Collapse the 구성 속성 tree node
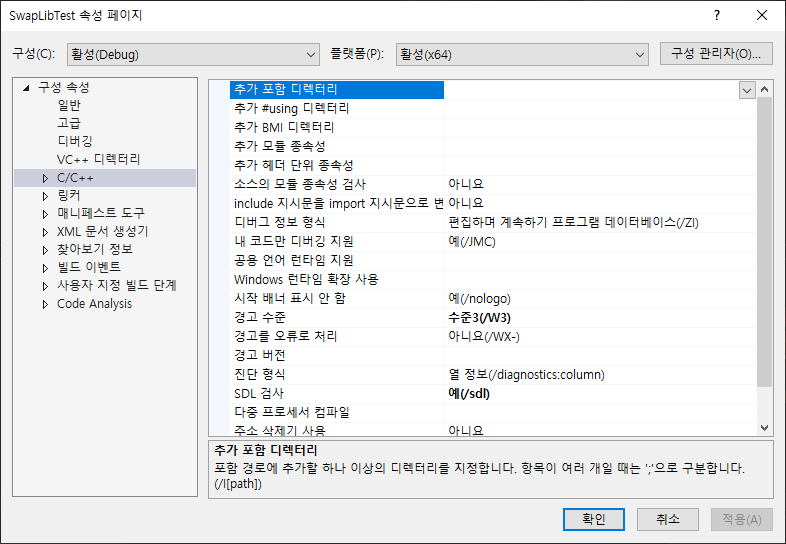The height and width of the screenshot is (544, 786). click(27, 88)
